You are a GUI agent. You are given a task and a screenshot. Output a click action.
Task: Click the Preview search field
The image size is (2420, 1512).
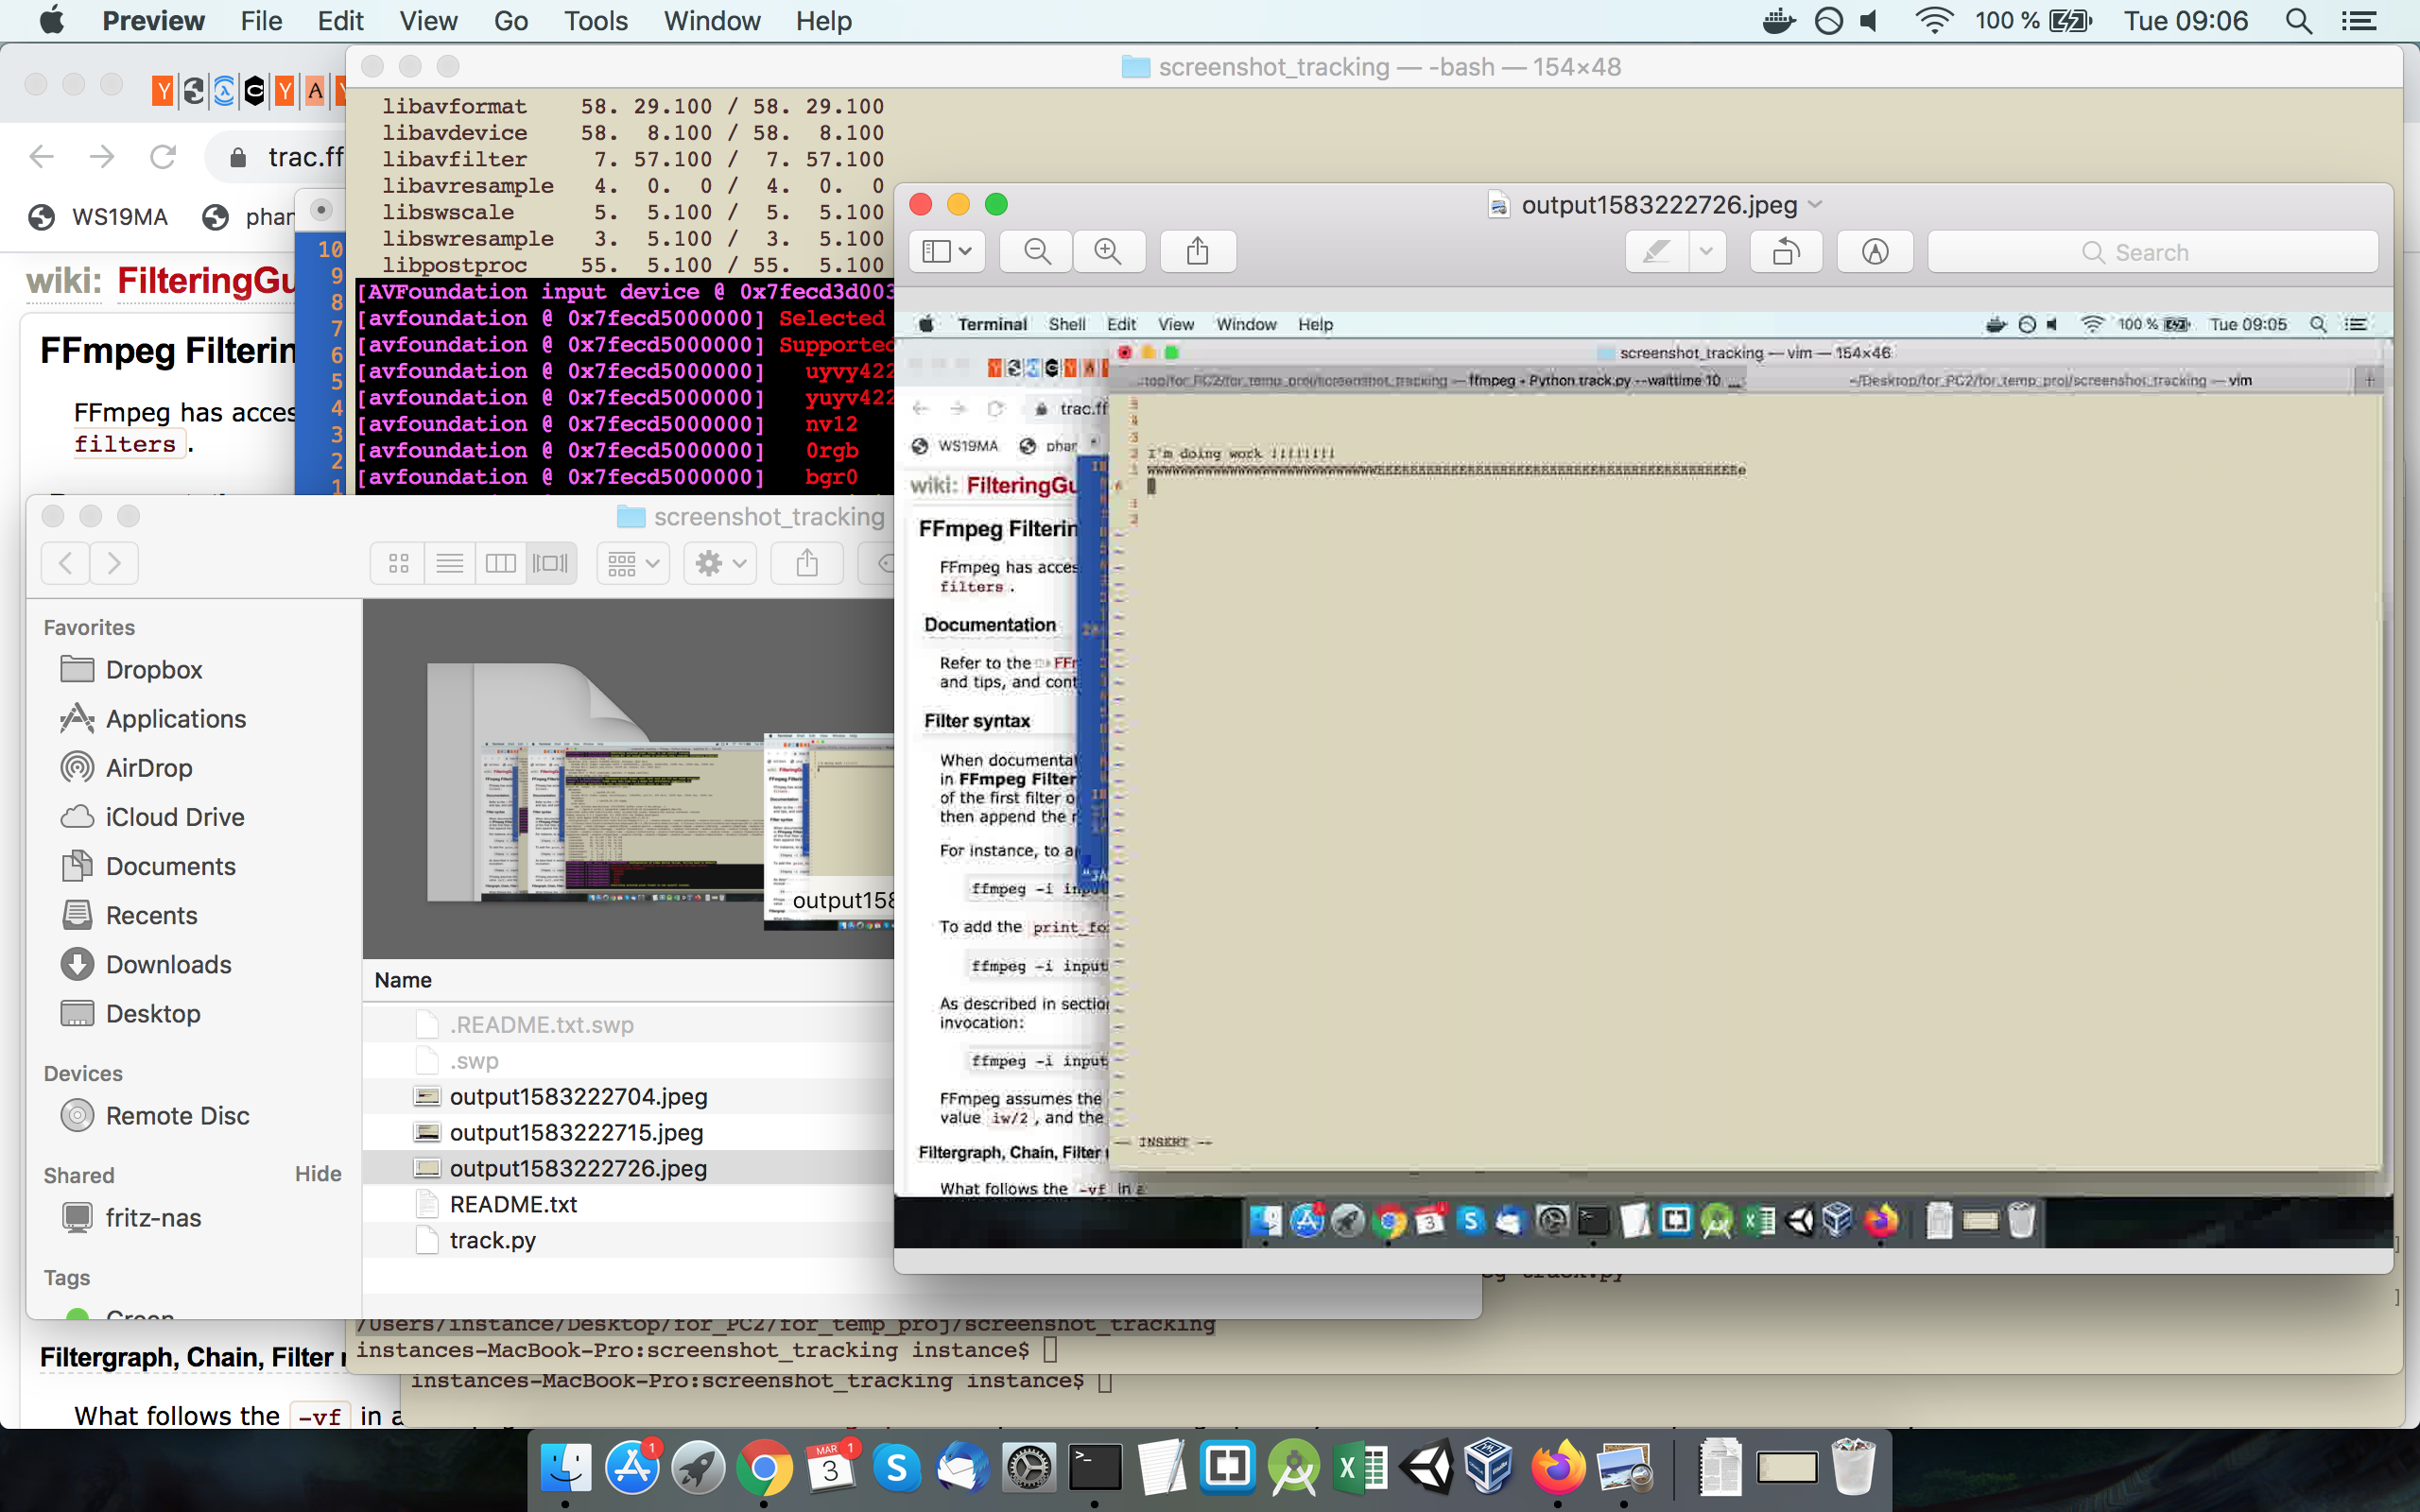click(2152, 252)
